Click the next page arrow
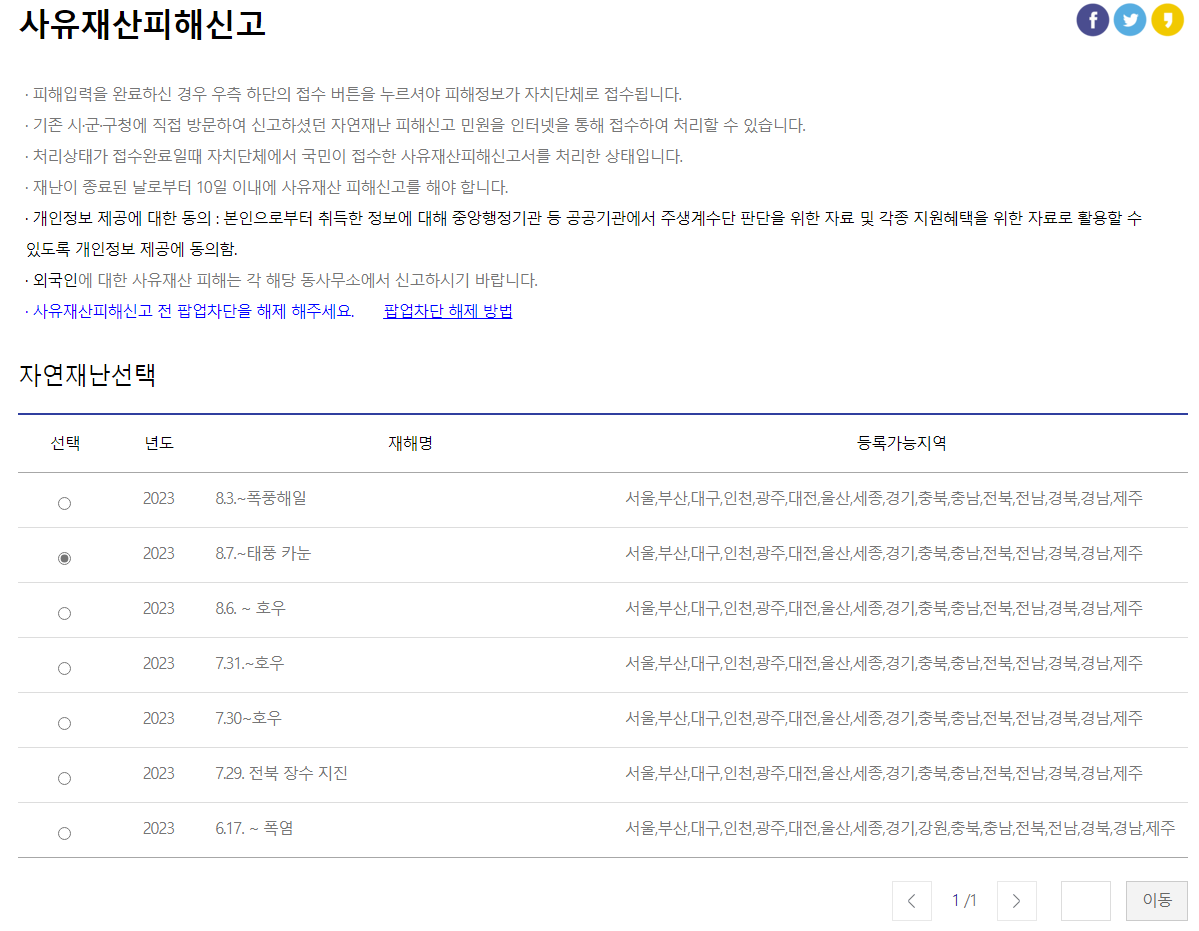 coord(1016,900)
